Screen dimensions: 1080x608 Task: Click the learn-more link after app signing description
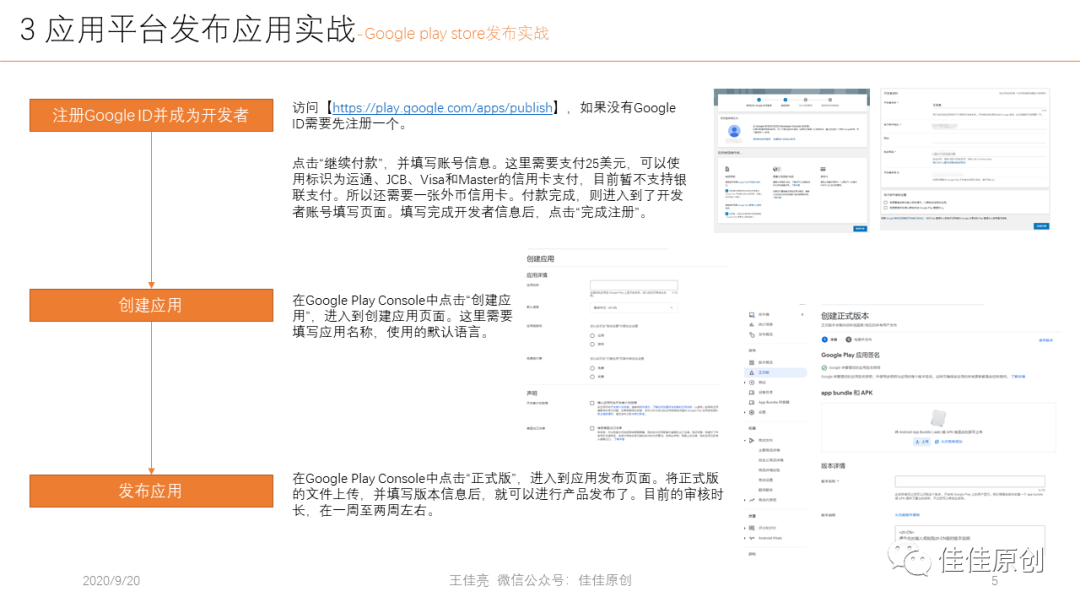(x=1018, y=377)
